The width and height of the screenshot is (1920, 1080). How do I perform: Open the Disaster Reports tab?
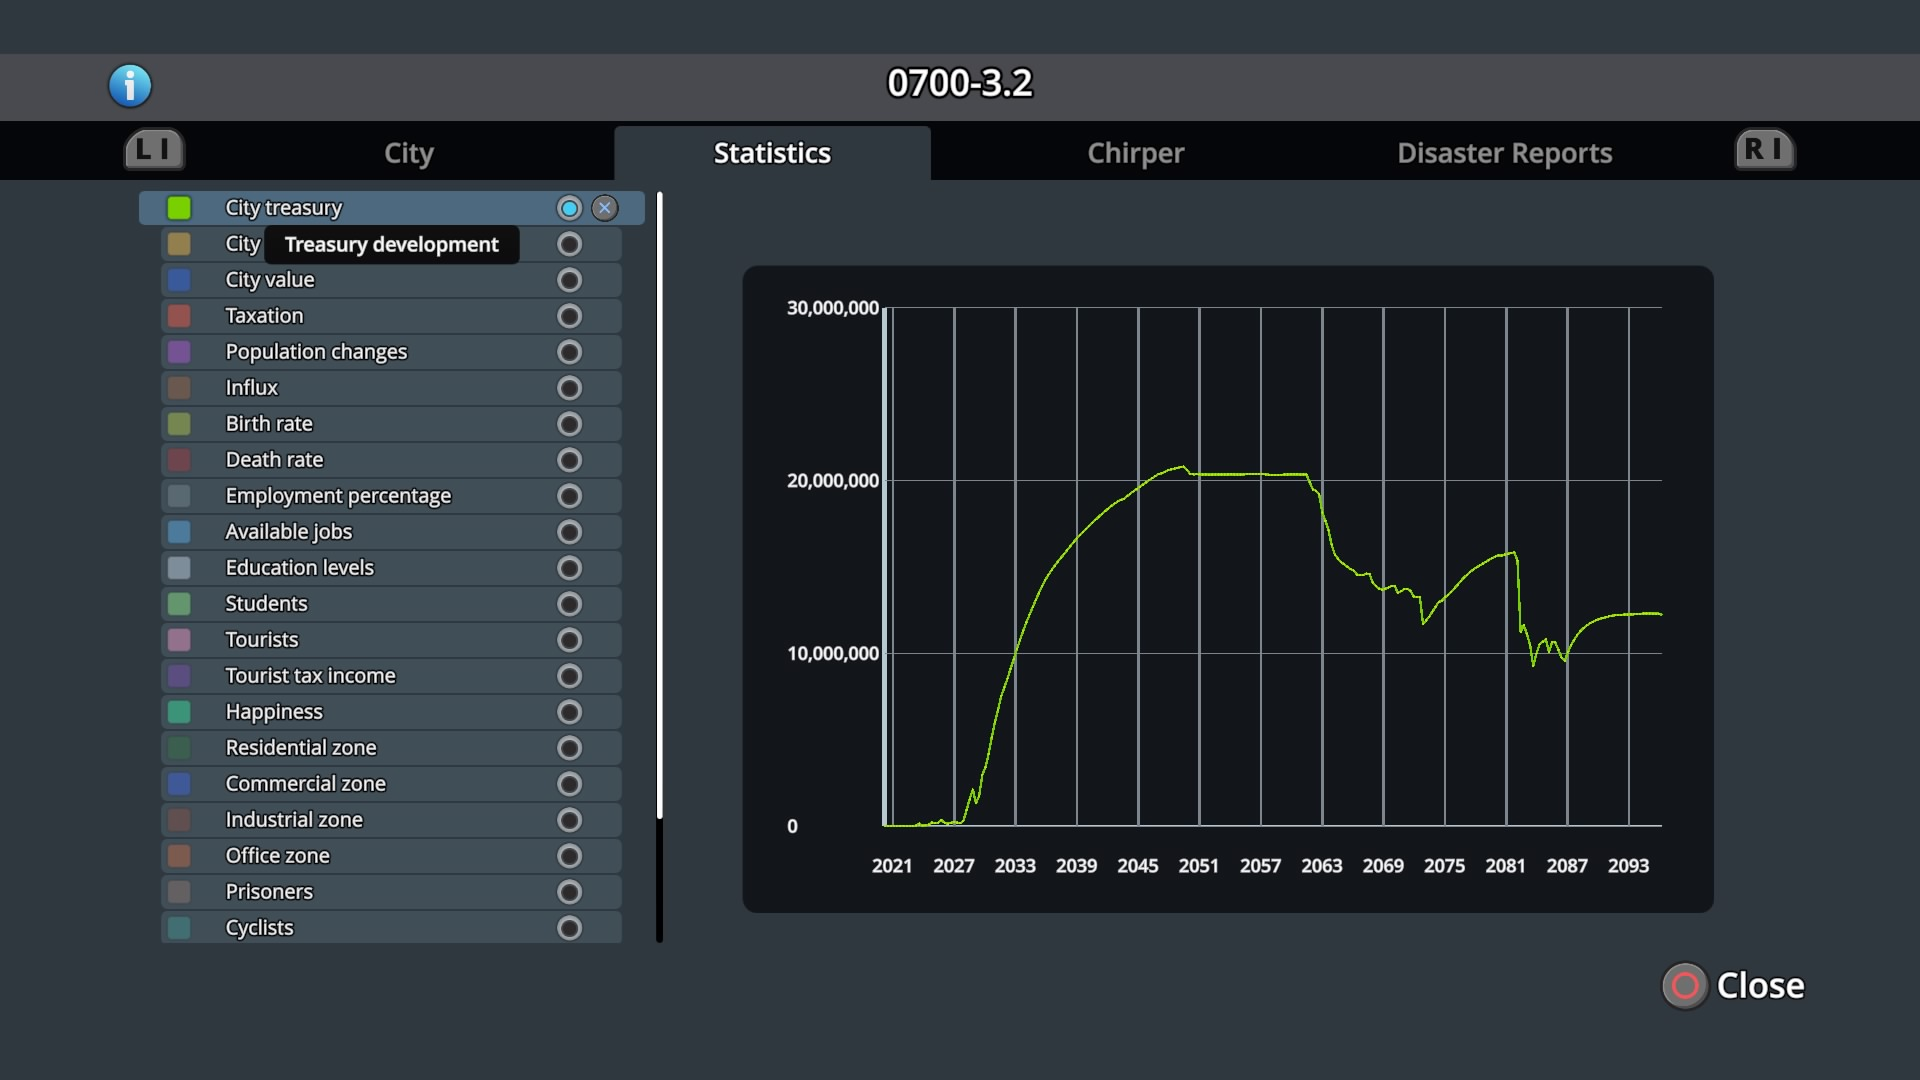1504,153
